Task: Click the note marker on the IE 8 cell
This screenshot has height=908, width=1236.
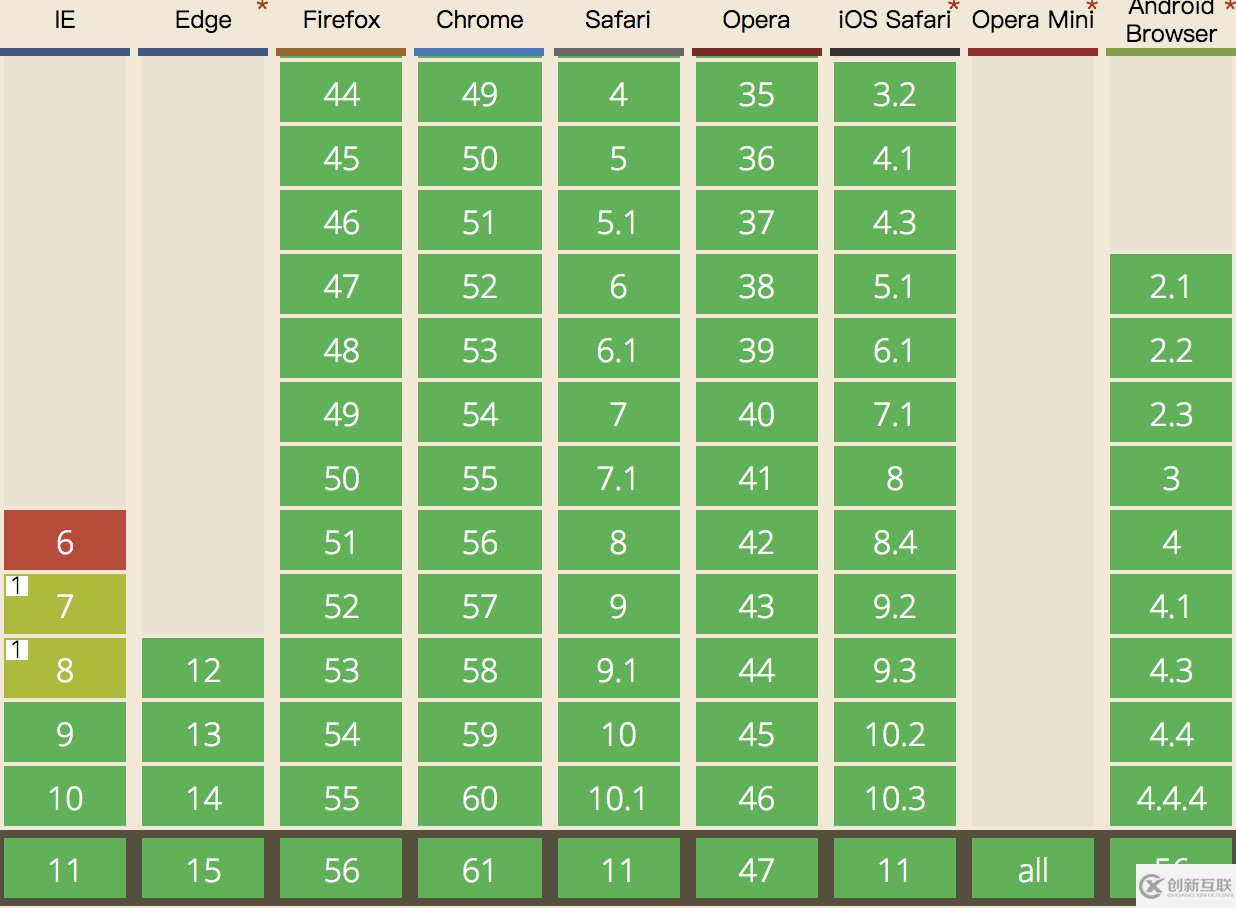Action: 16,650
